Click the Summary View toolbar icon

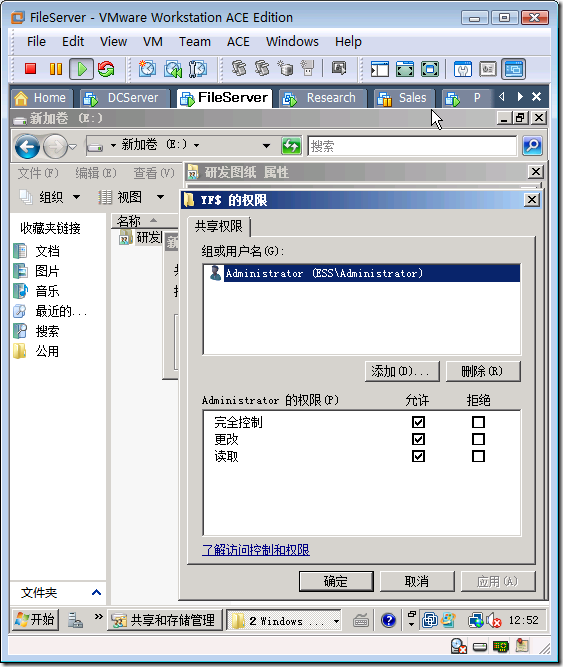coord(463,69)
